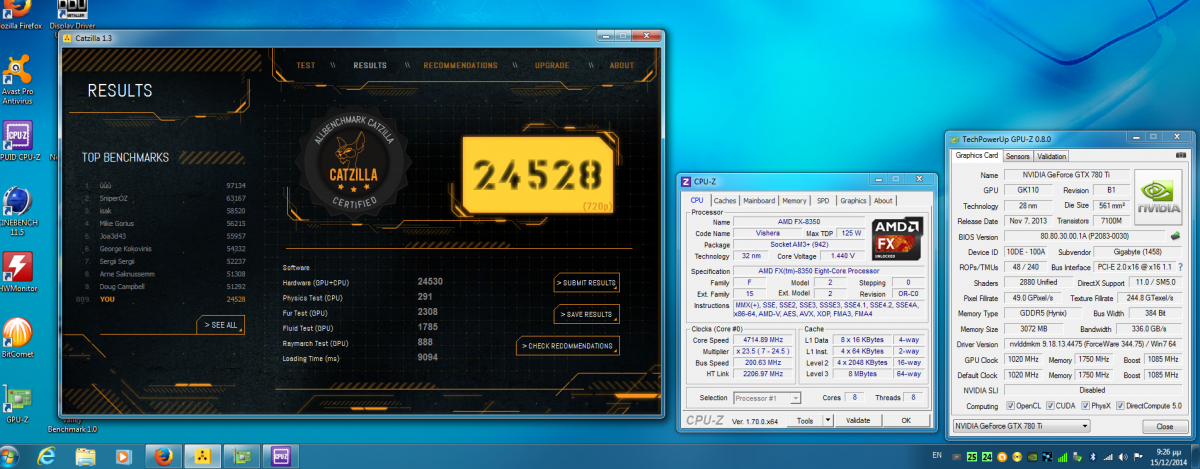Viewport: 1200px width, 469px height.
Task: Click the SAVE RESULTS button
Action: (586, 315)
